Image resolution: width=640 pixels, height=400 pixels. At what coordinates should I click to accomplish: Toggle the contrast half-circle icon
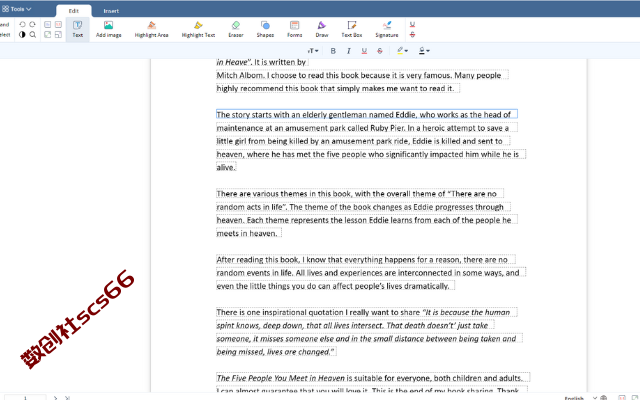22,35
